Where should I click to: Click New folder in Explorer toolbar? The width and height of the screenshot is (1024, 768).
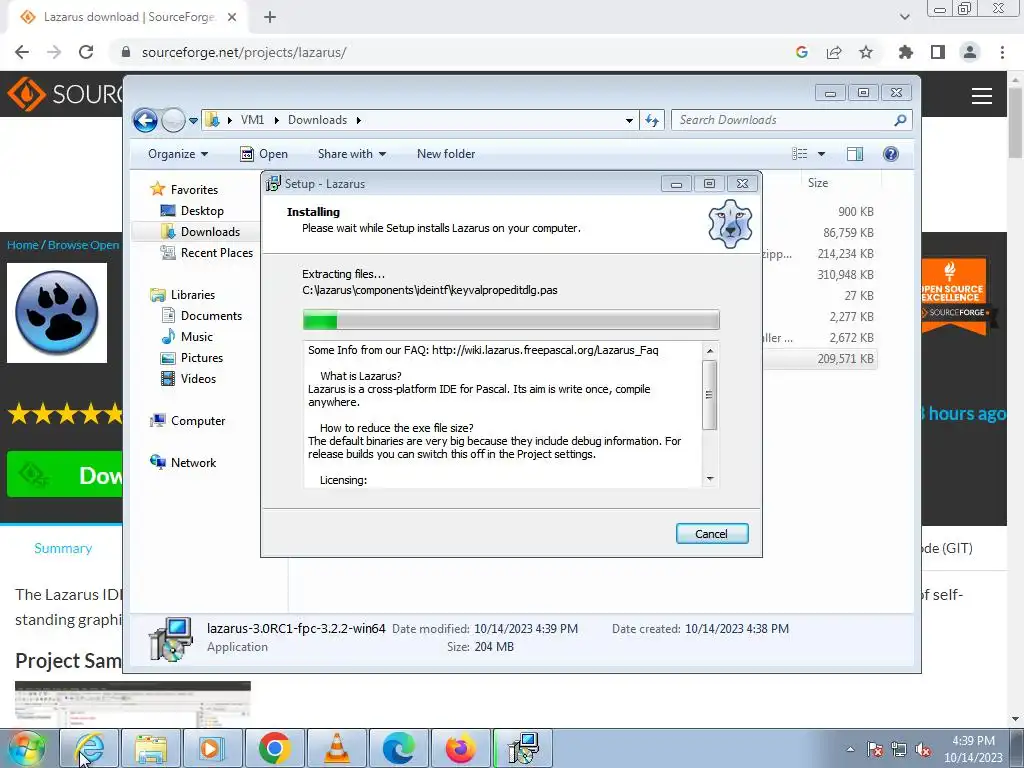click(x=446, y=154)
